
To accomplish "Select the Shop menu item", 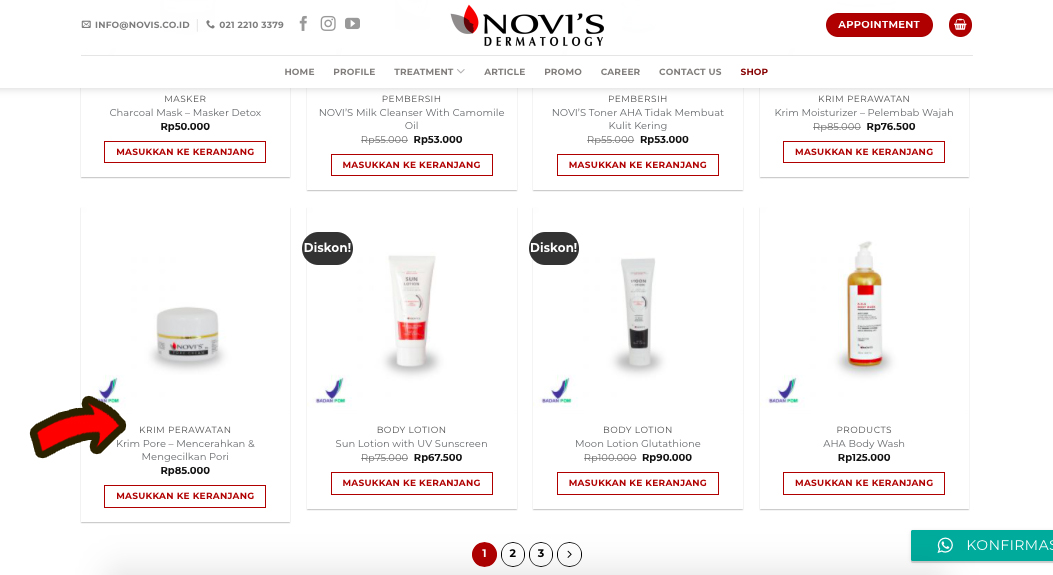I will click(x=753, y=72).
